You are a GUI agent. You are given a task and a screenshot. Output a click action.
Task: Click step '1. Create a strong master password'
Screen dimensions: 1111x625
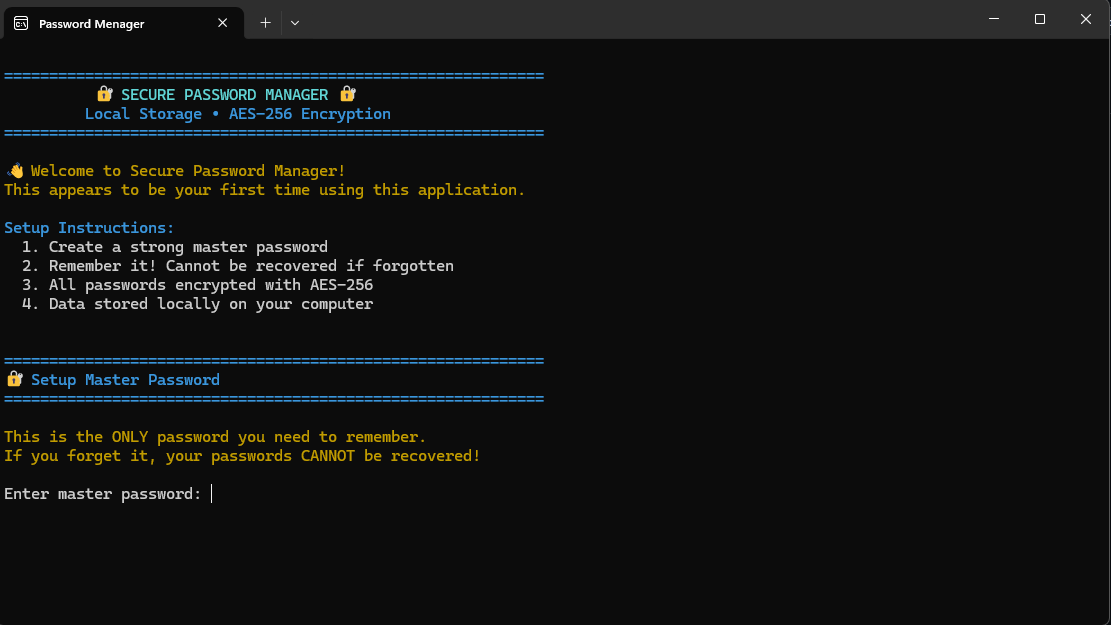pos(175,247)
